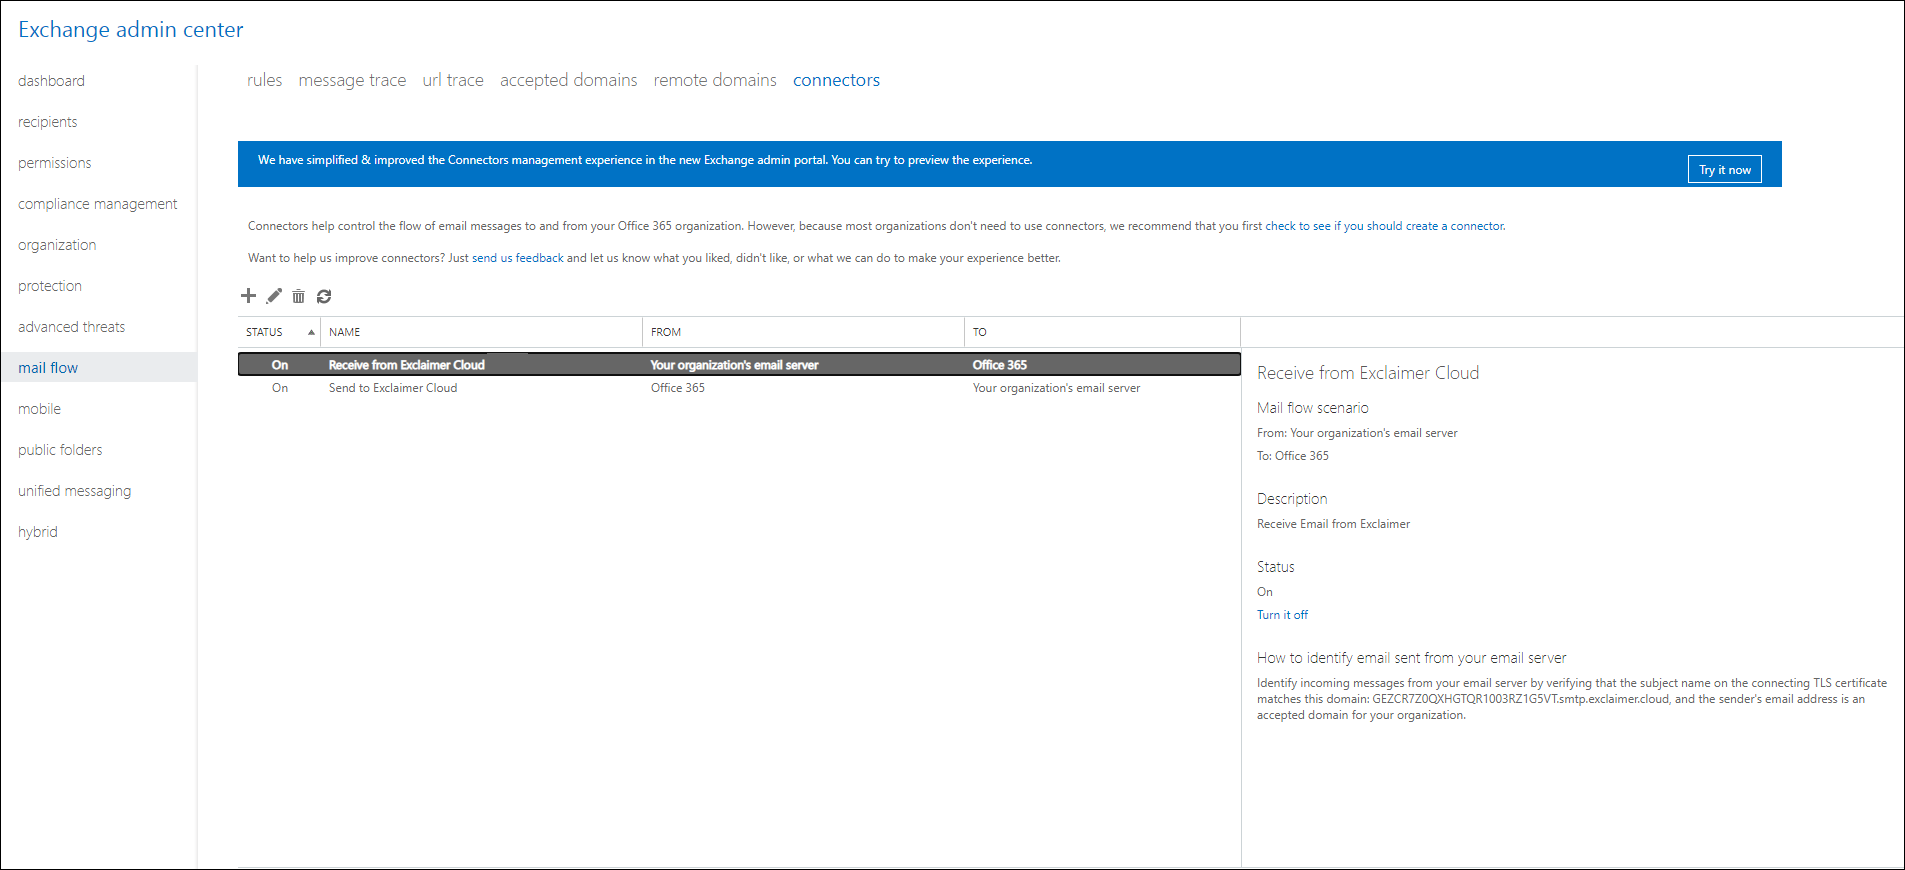Viewport: 1905px width, 870px height.
Task: Turn off the selected connector via 'Turn it off'
Action: point(1282,615)
